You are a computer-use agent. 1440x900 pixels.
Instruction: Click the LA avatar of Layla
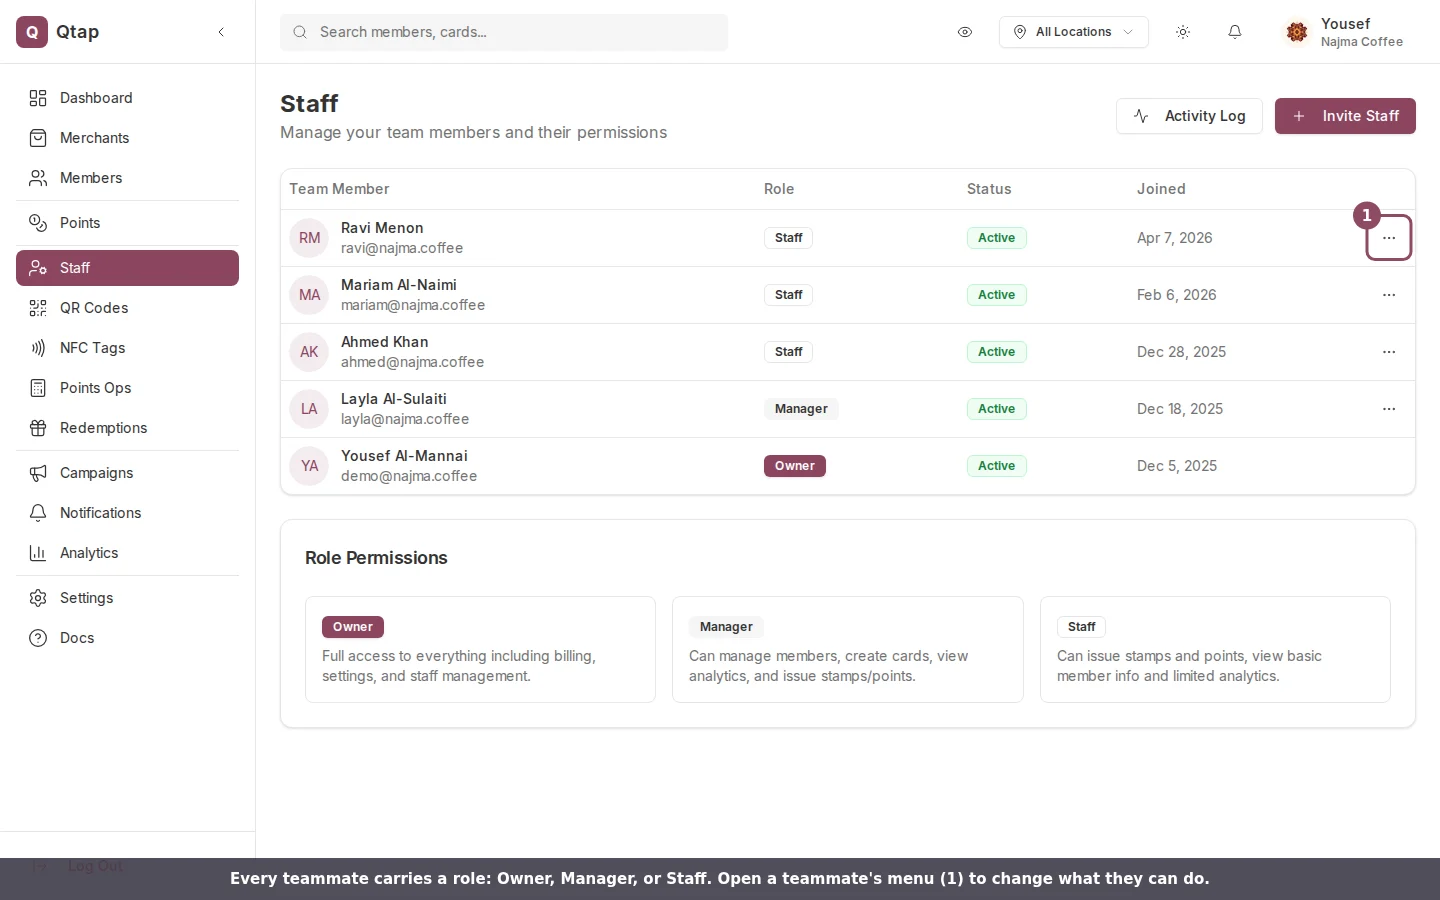(x=309, y=409)
